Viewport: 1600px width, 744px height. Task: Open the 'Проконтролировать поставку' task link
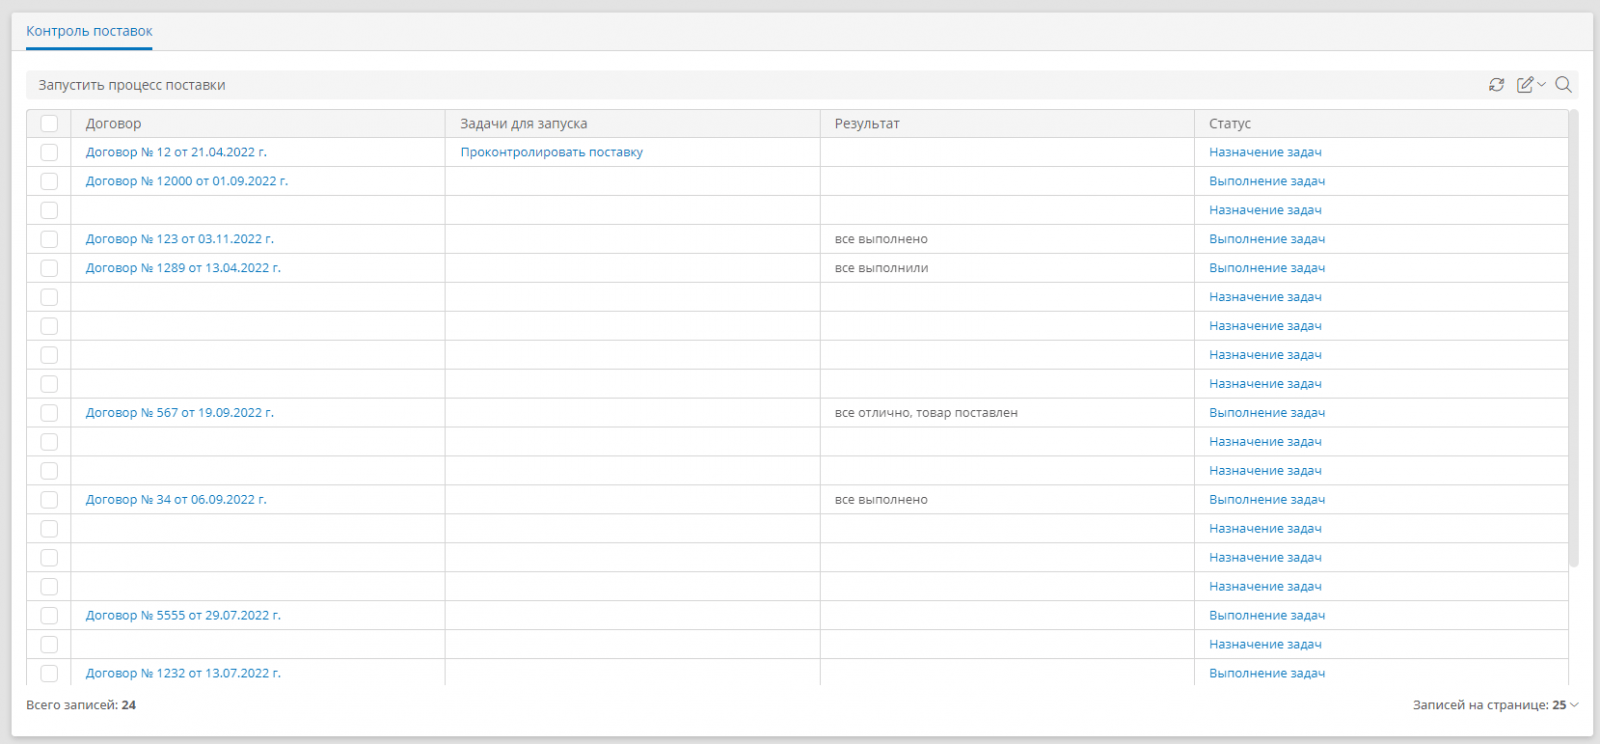pos(551,153)
